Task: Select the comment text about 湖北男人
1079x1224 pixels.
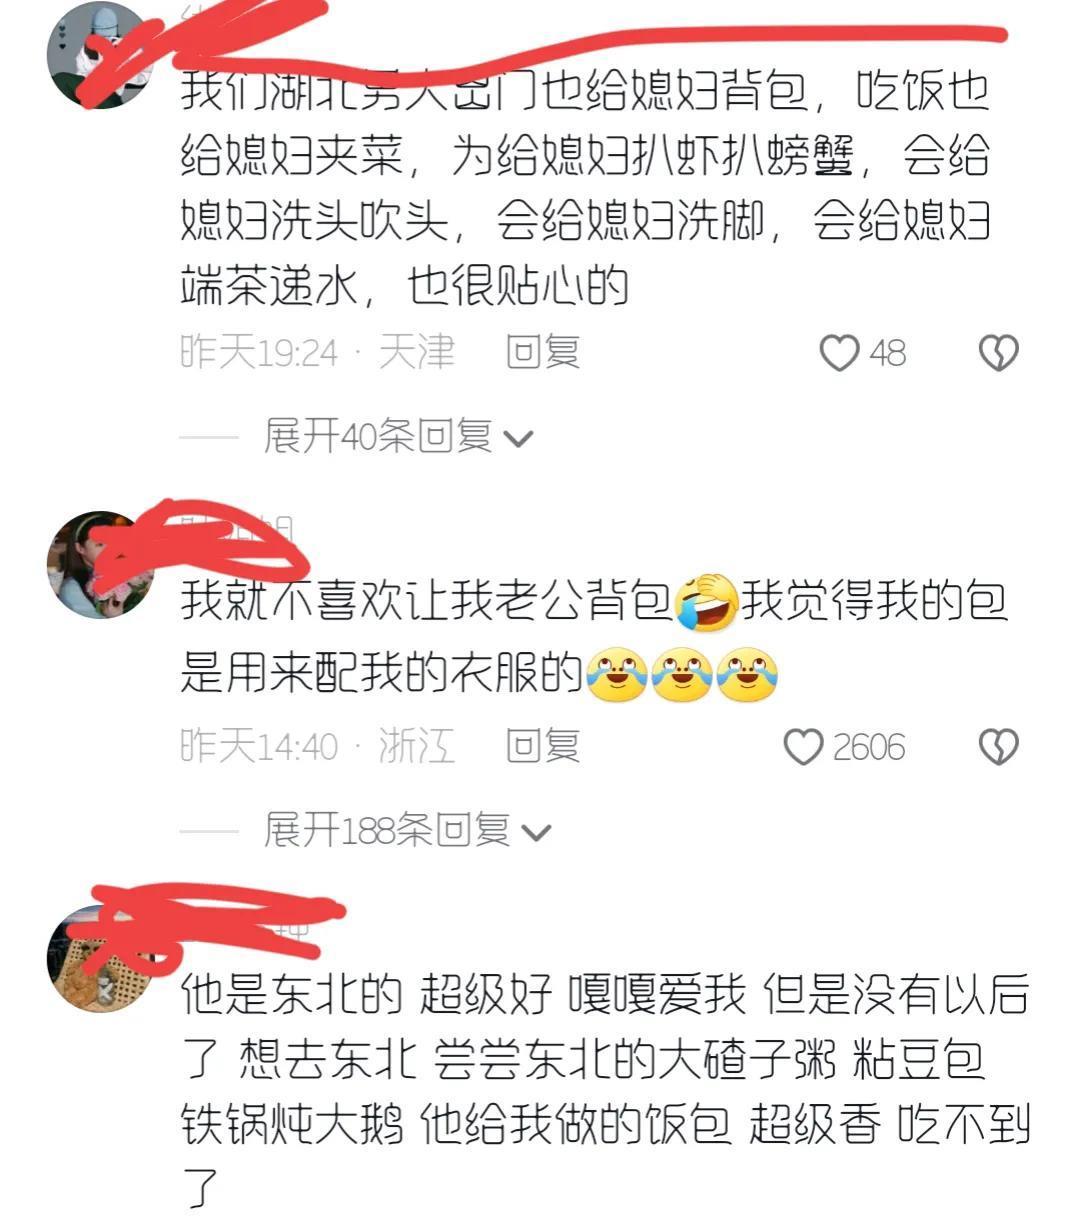Action: [x=585, y=188]
